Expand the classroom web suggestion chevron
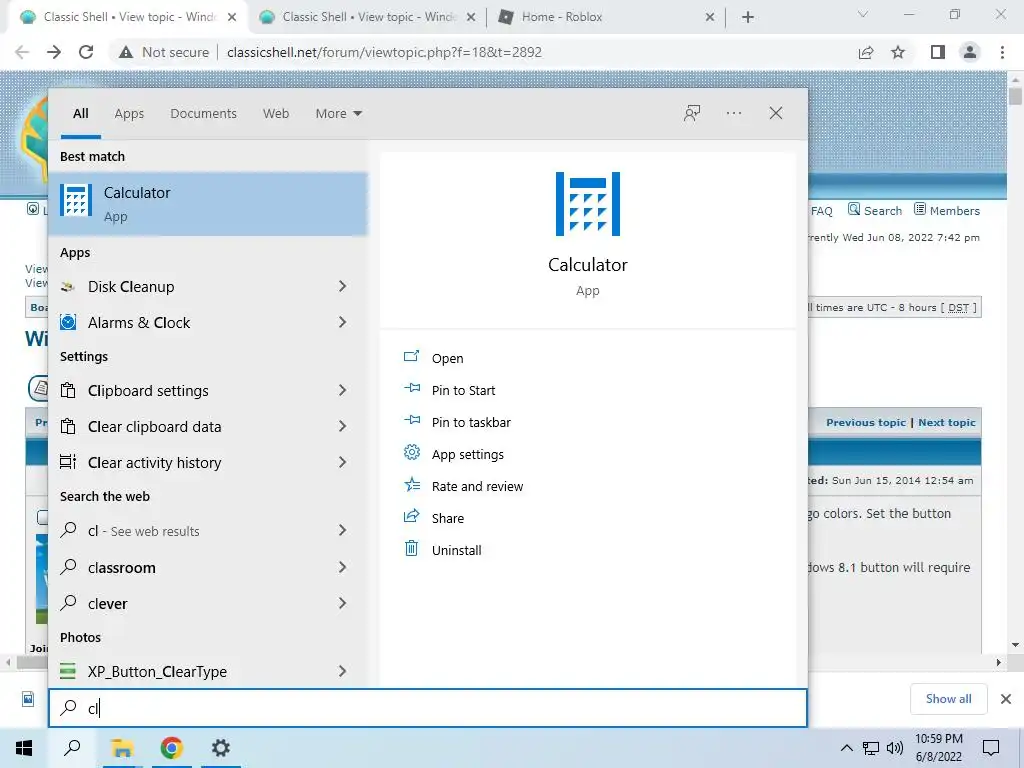 [x=342, y=567]
